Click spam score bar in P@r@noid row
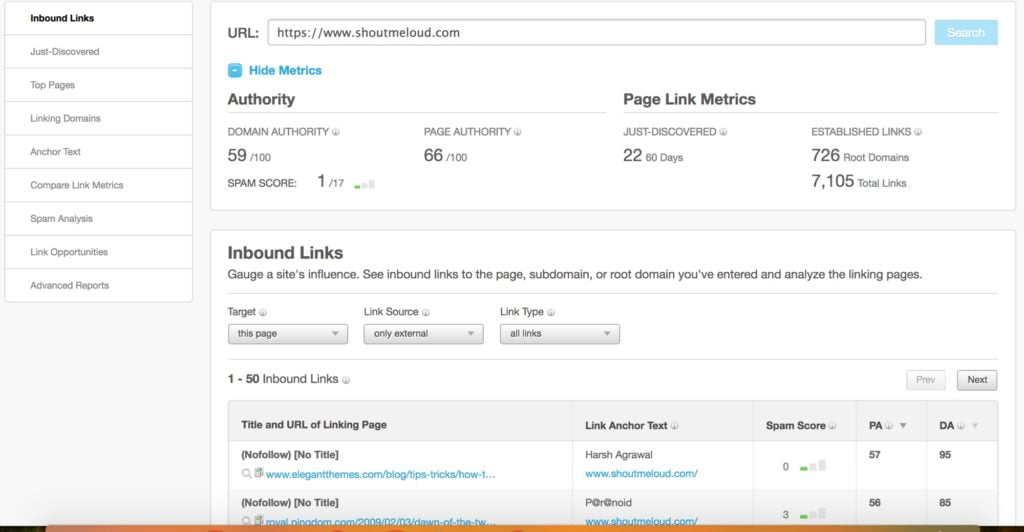1024x532 pixels. coord(813,514)
